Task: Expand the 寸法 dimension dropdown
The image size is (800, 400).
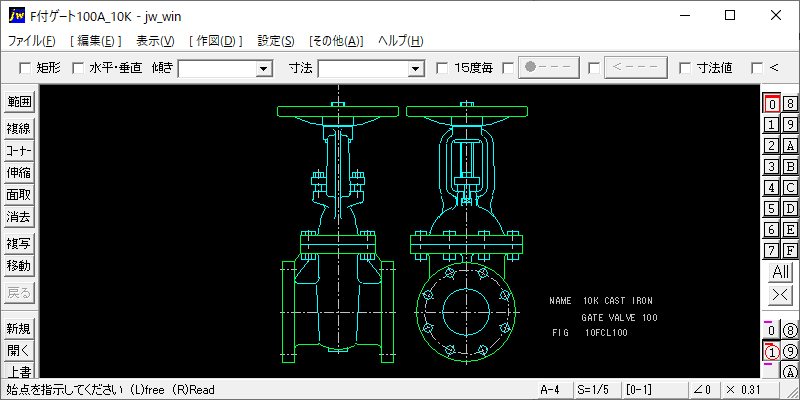Action: click(416, 68)
